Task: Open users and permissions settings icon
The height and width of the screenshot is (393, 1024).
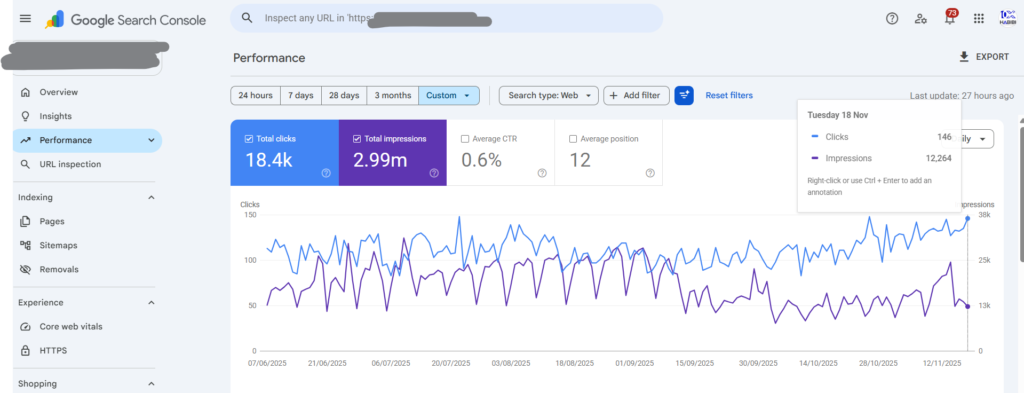Action: point(921,18)
